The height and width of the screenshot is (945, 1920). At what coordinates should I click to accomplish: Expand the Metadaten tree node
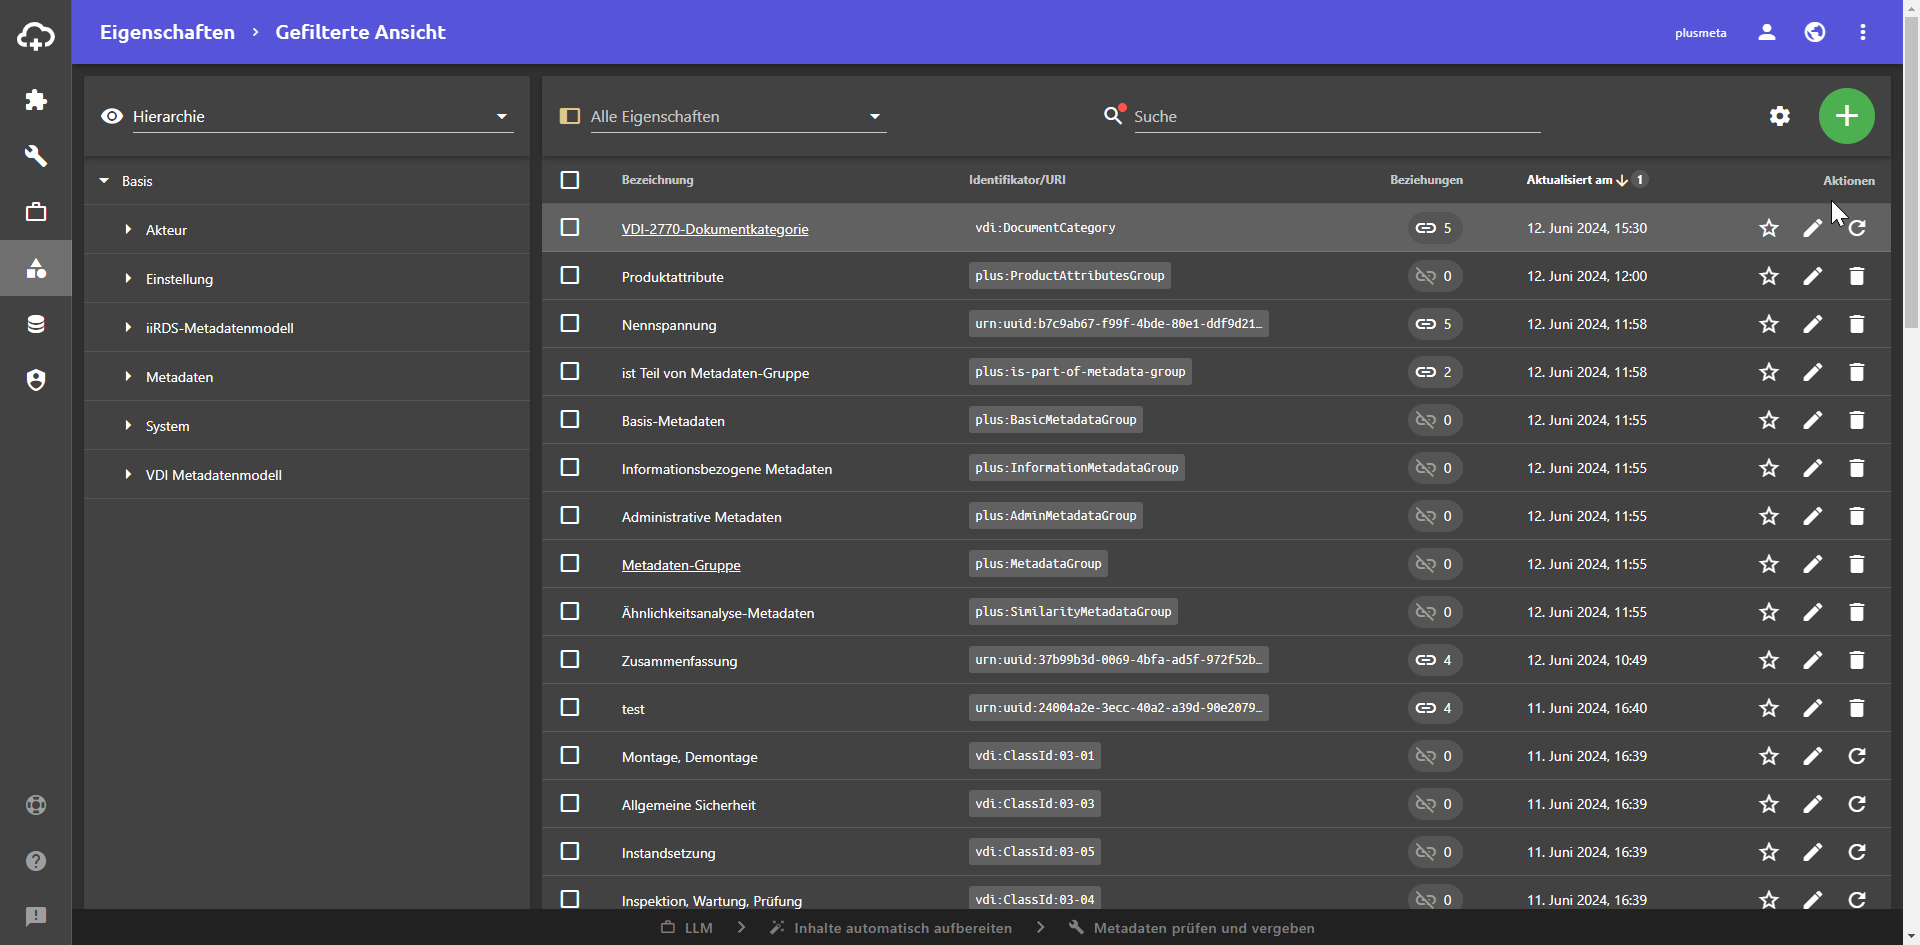(128, 377)
